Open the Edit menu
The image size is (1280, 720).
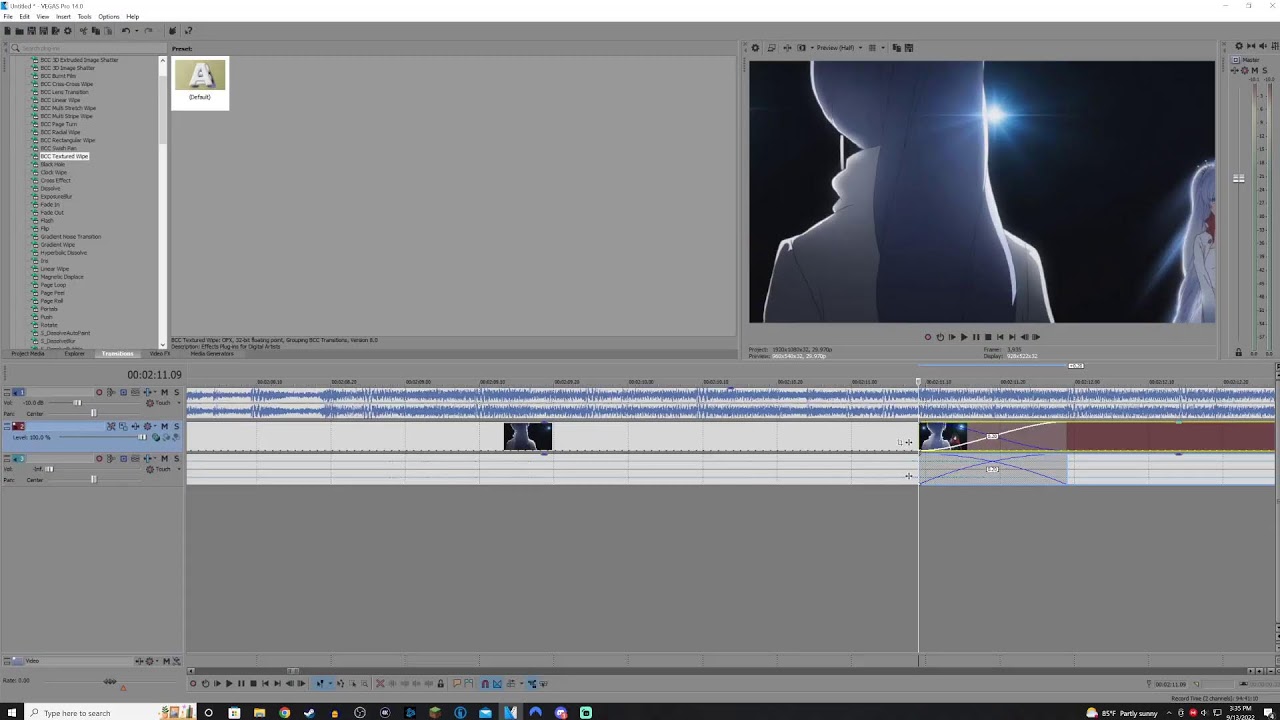coord(25,16)
